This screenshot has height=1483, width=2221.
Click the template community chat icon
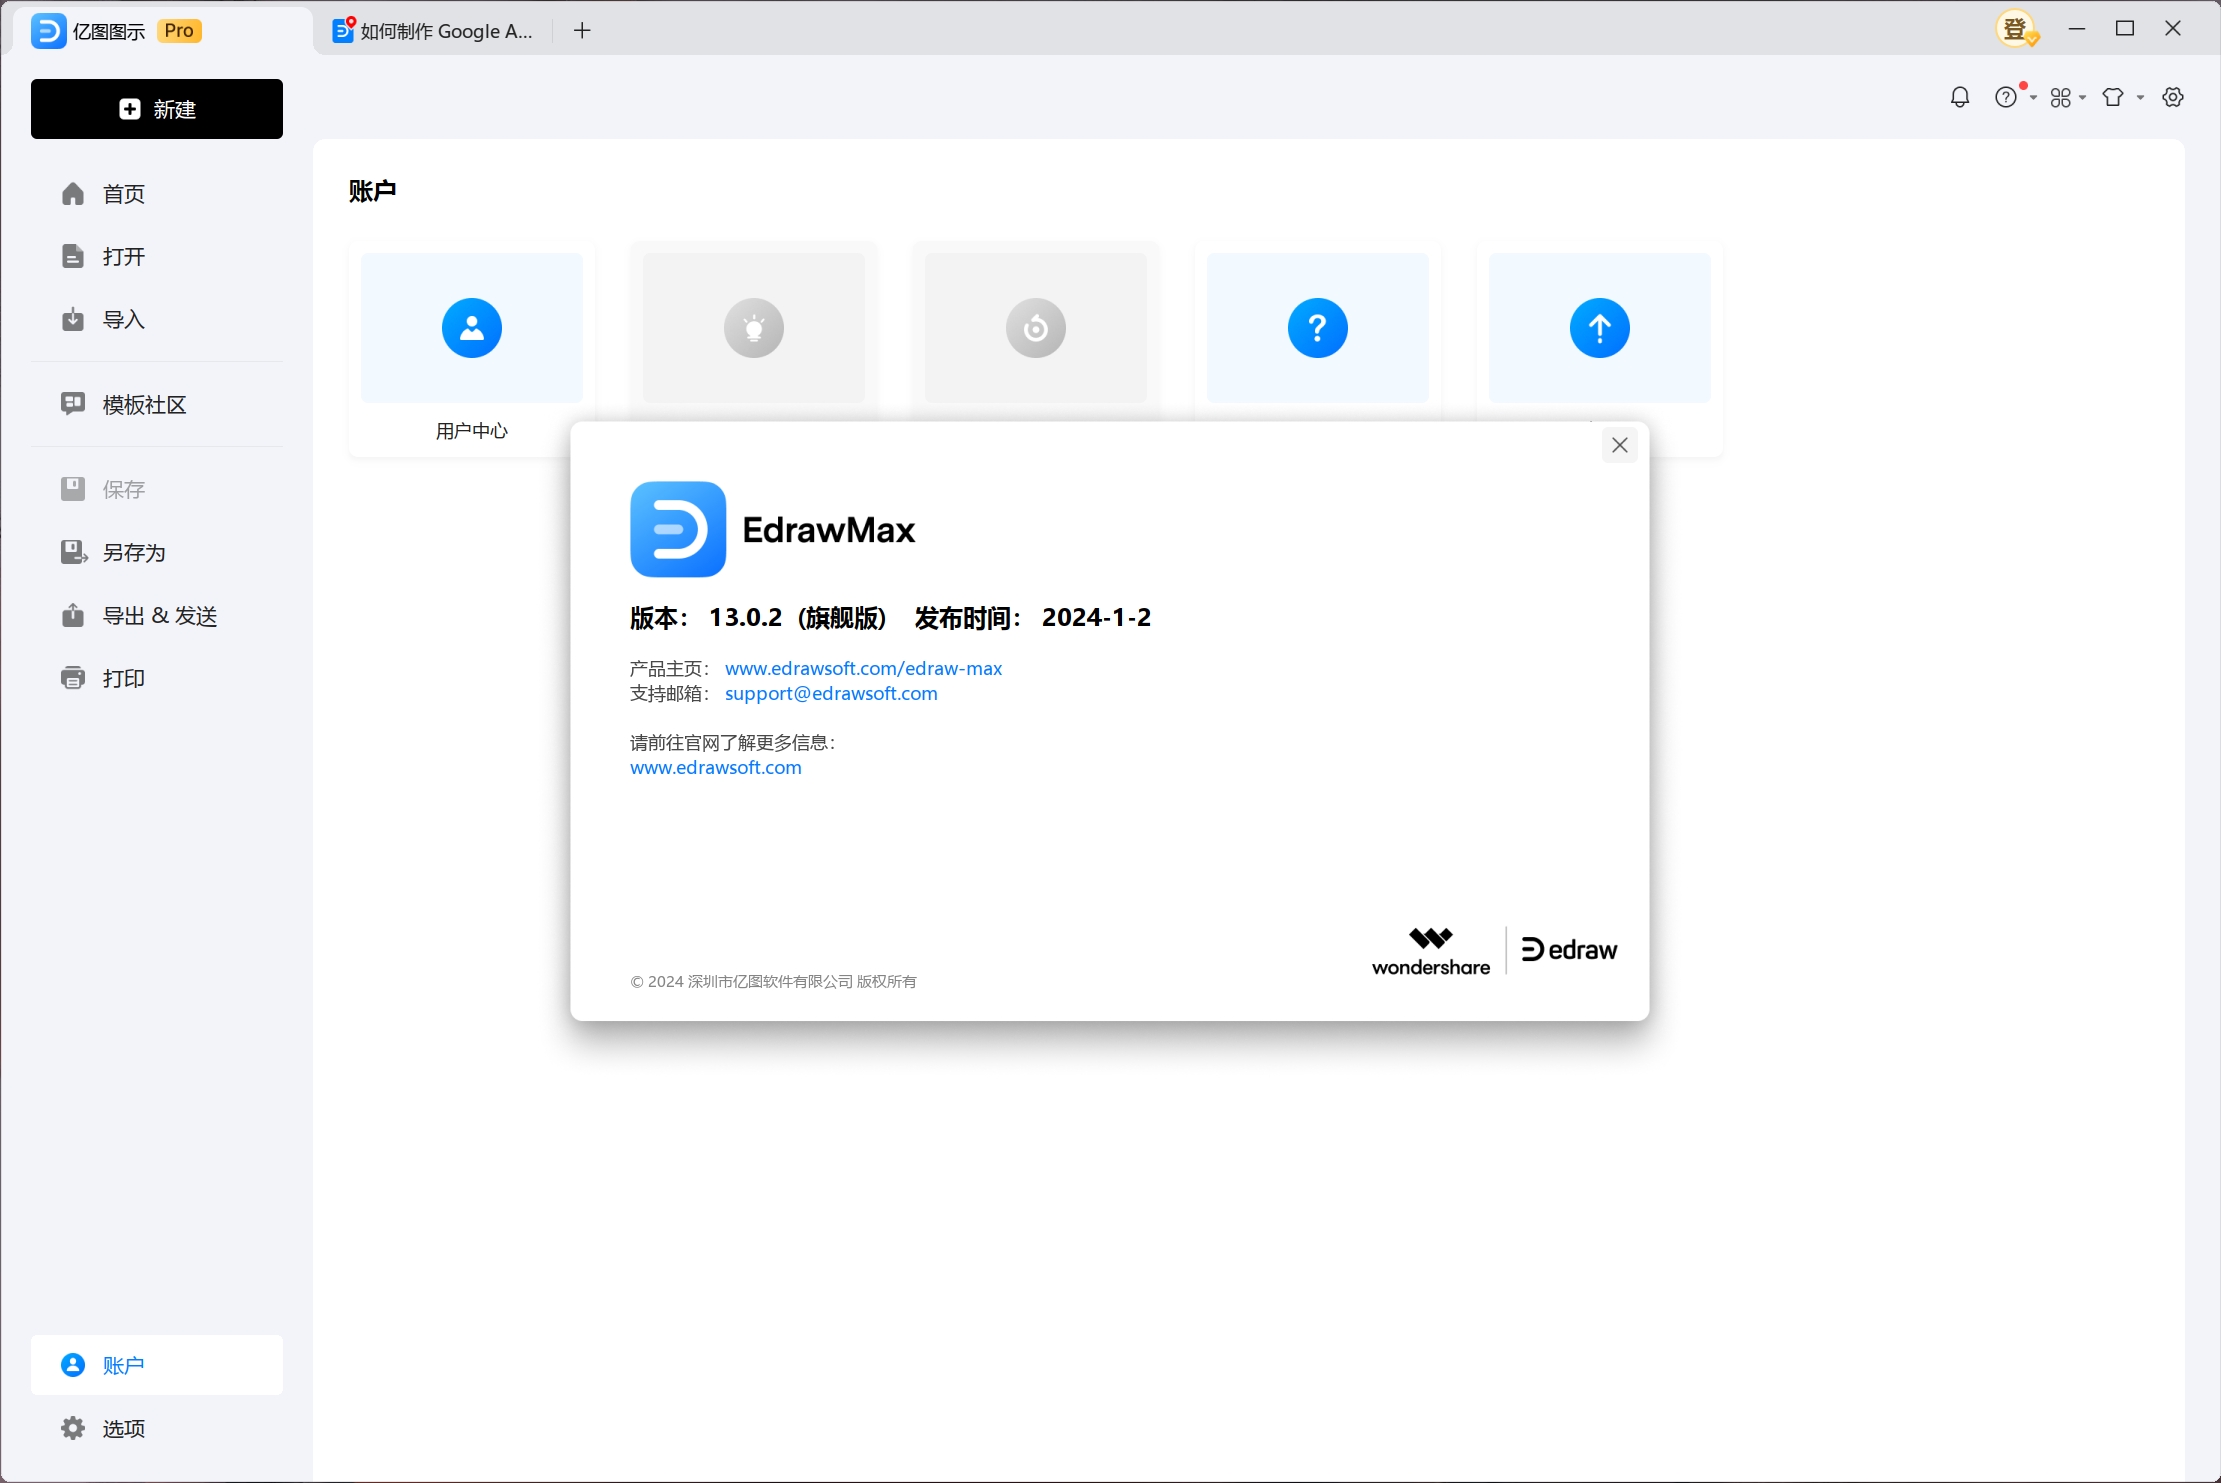point(73,404)
